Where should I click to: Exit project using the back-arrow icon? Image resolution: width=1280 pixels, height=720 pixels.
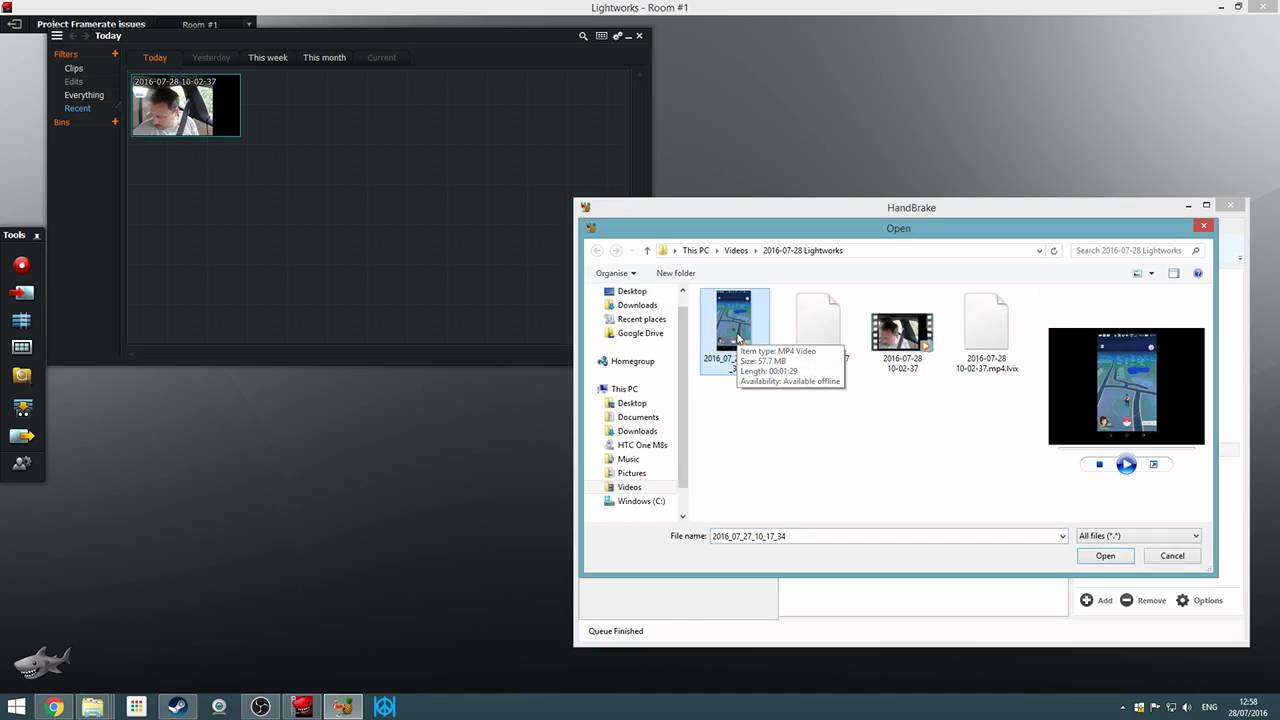[14, 24]
